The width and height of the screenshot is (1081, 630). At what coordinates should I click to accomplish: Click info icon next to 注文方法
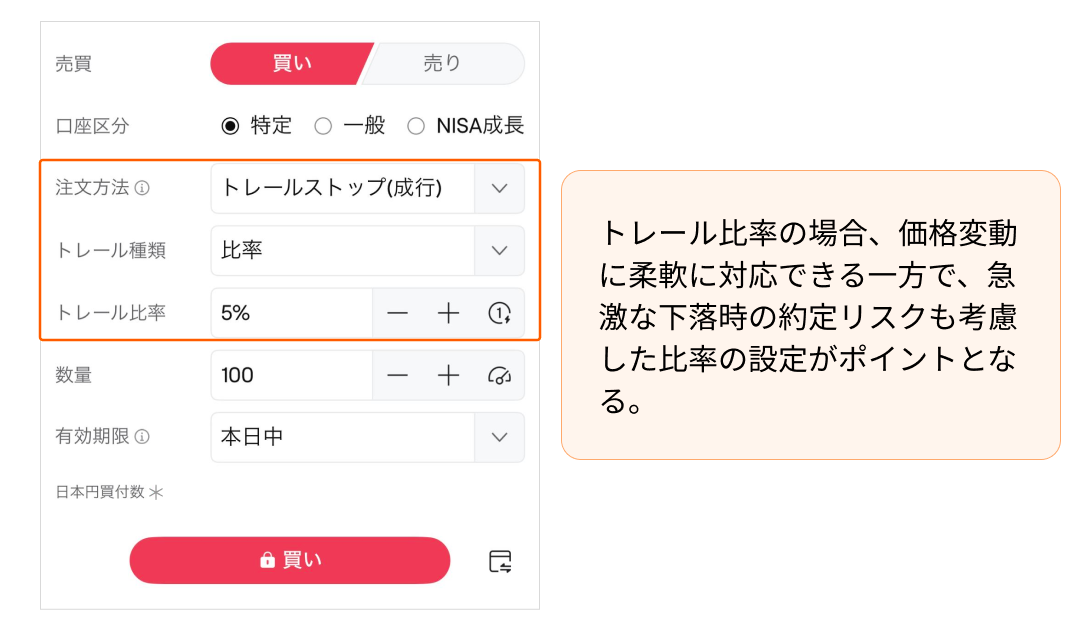coord(142,188)
